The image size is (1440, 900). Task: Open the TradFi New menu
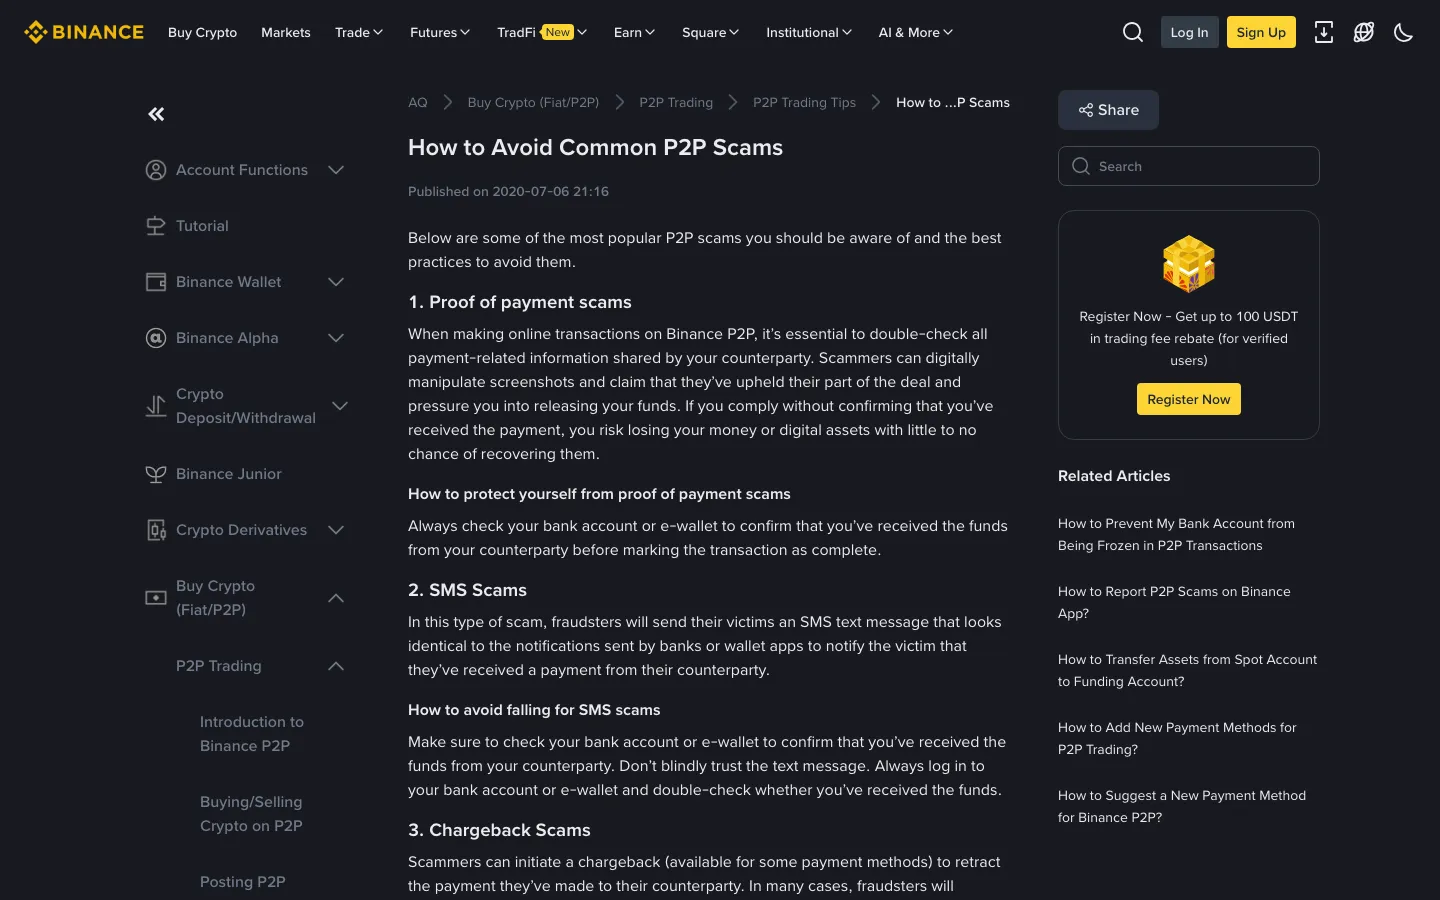pos(542,32)
